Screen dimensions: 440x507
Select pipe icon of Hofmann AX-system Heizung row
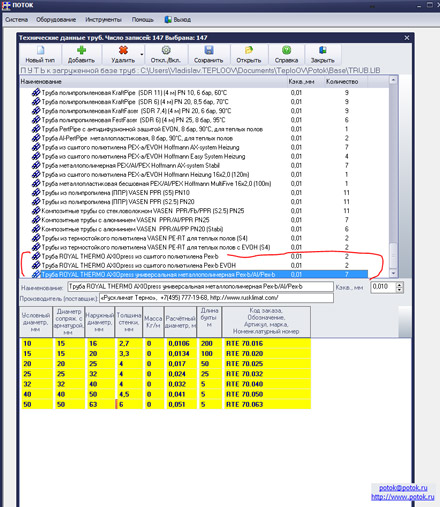click(x=36, y=147)
